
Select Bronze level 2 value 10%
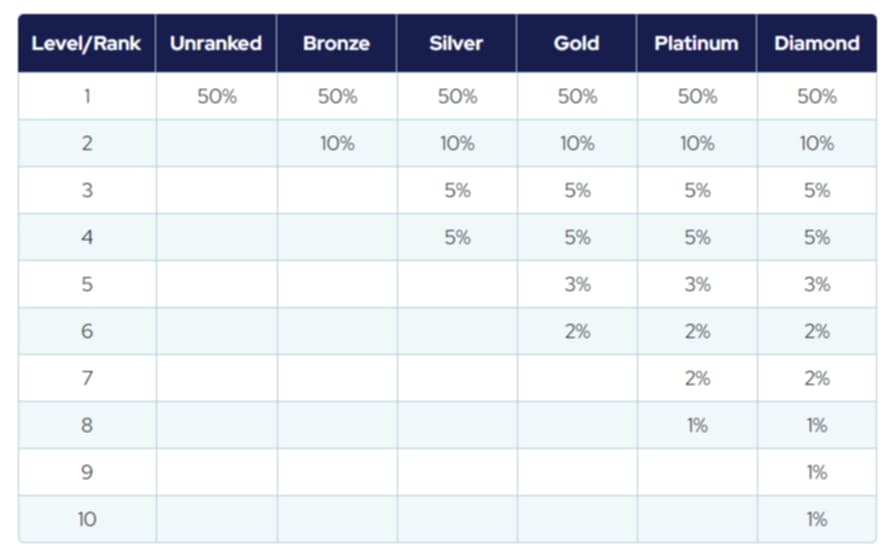point(337,143)
